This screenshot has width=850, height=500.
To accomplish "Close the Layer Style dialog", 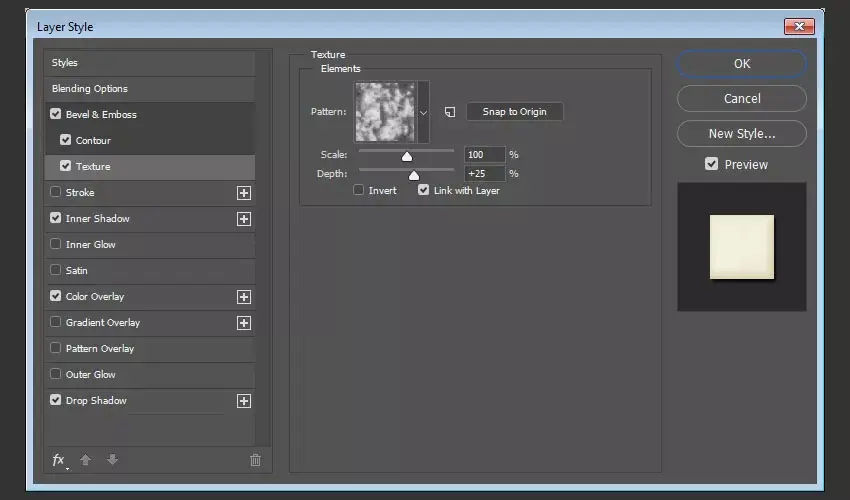I will 799,26.
